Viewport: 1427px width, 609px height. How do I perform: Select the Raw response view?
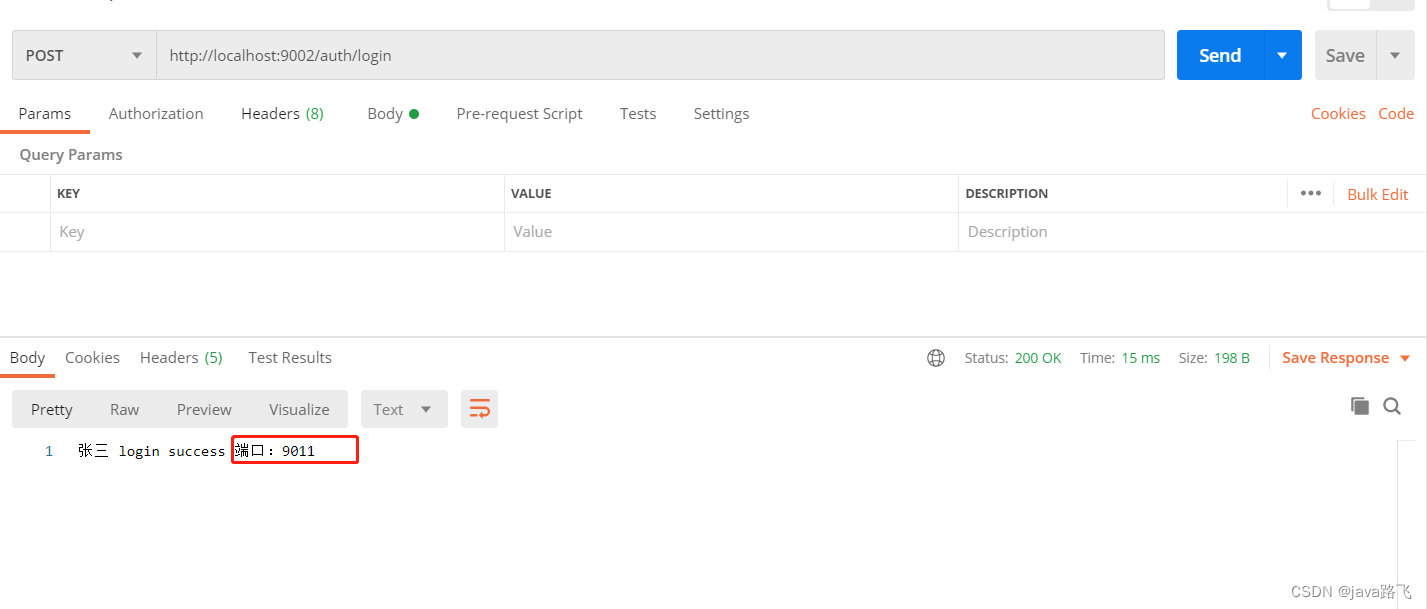(125, 409)
